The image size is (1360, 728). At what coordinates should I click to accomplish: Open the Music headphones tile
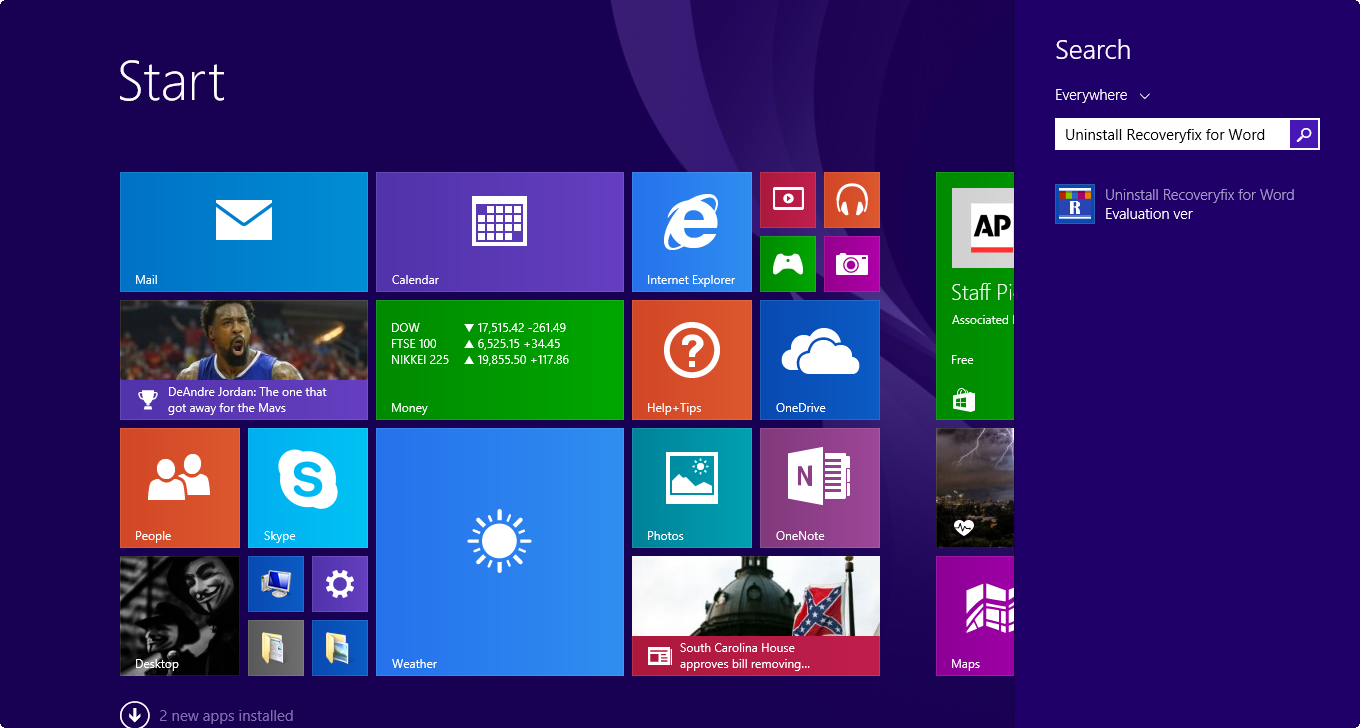pos(852,200)
